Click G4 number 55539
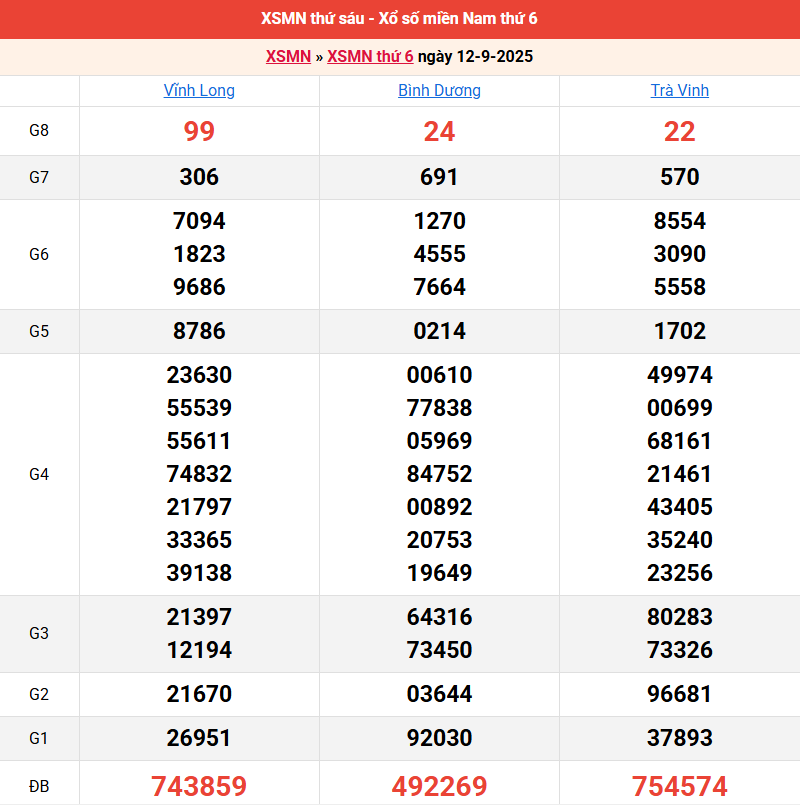This screenshot has width=800, height=805. 199,408
